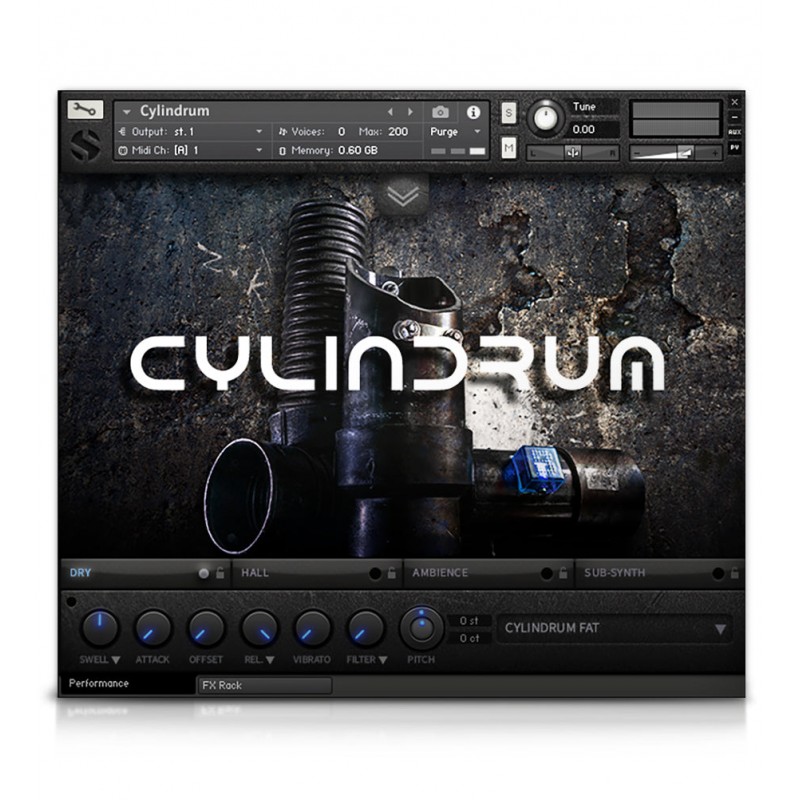
Task: Click the Tune knob
Action: [545, 119]
